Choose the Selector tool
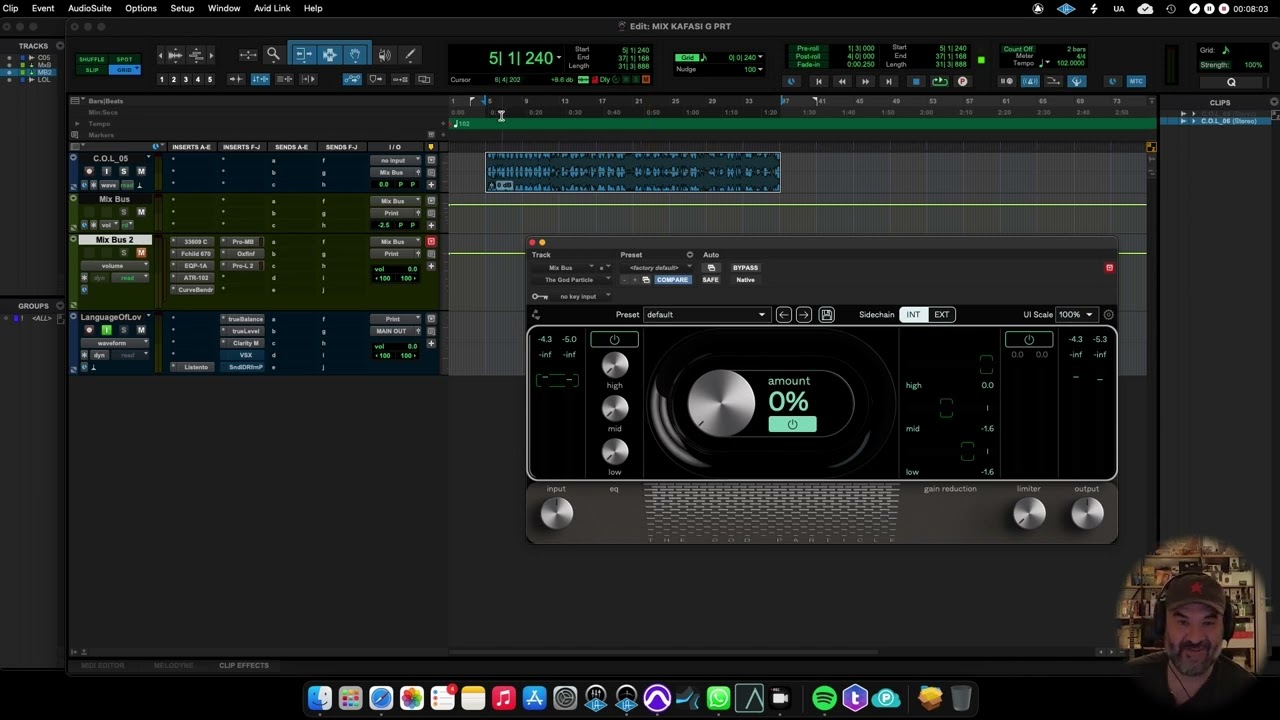 click(x=329, y=55)
